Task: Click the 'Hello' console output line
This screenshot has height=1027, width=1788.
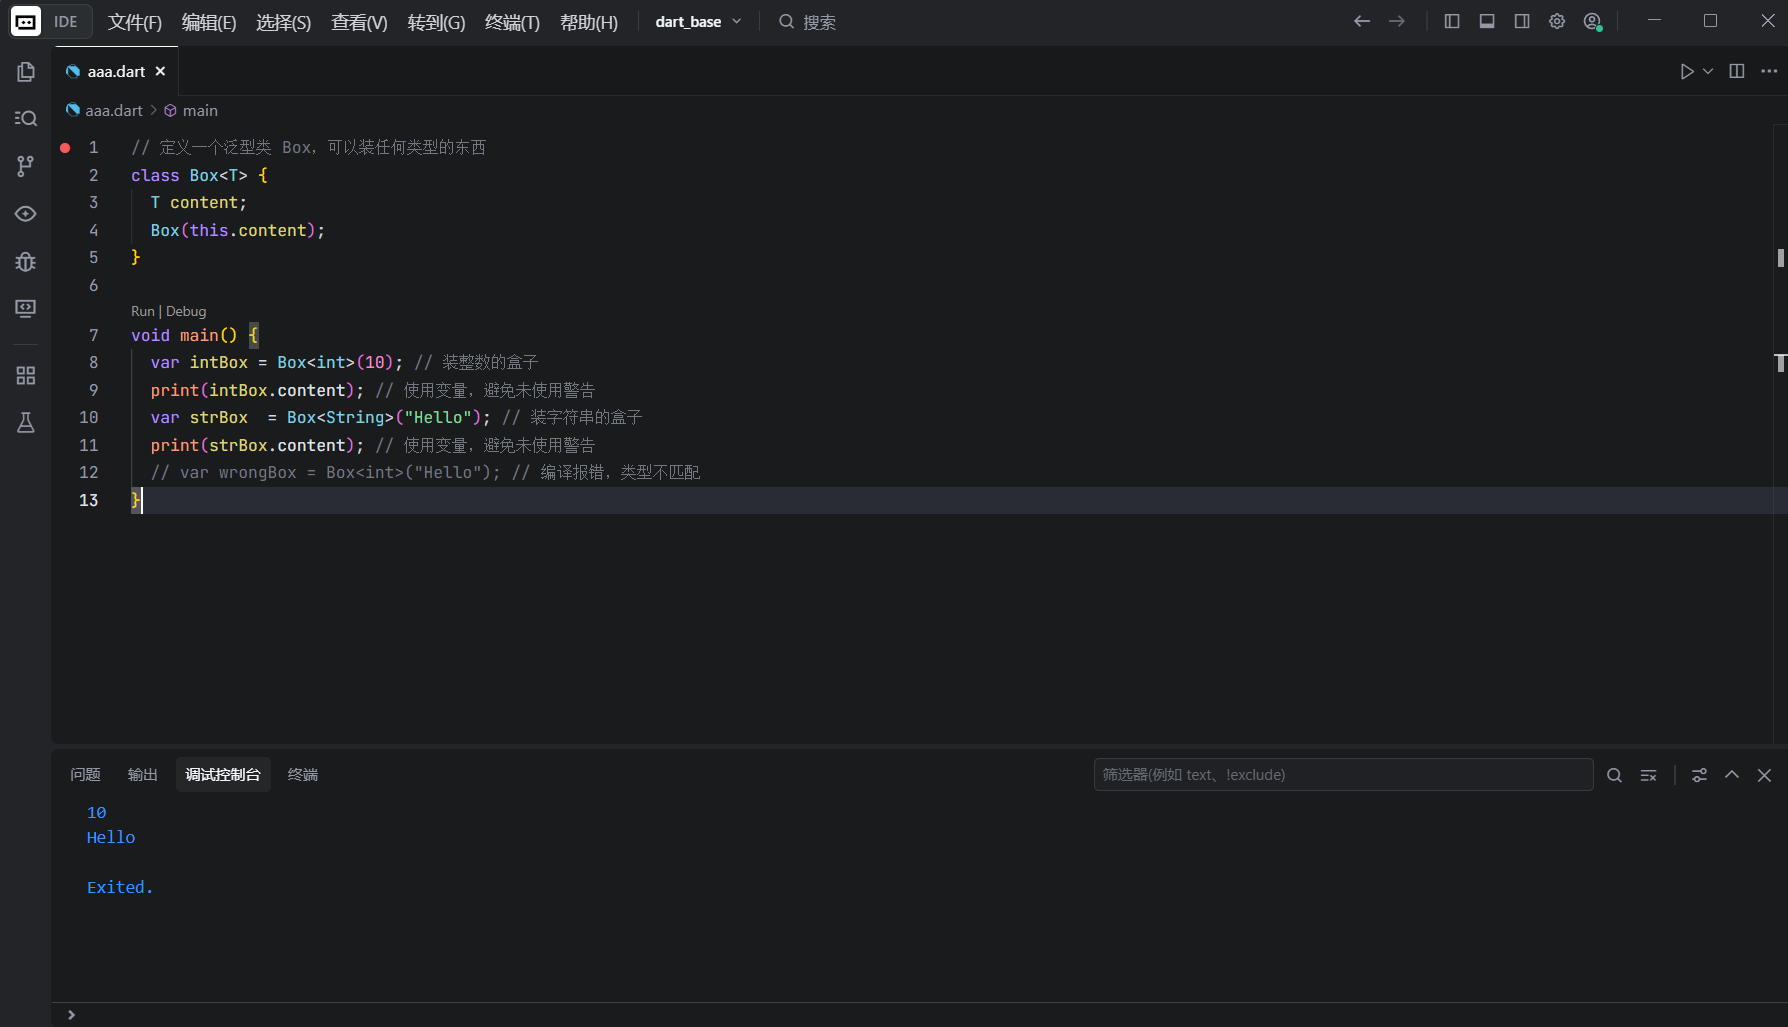Action: point(111,838)
